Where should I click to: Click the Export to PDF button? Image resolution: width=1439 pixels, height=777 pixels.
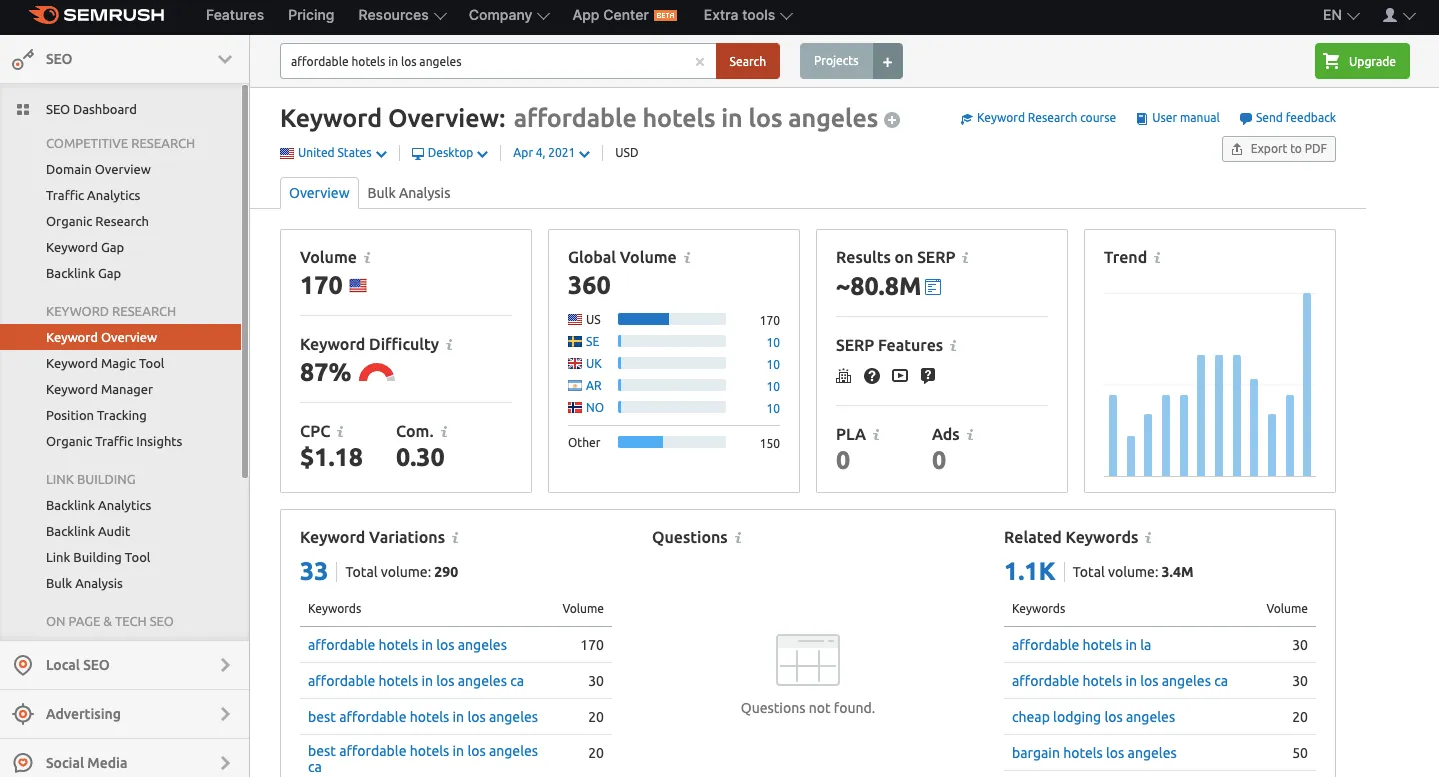1278,149
